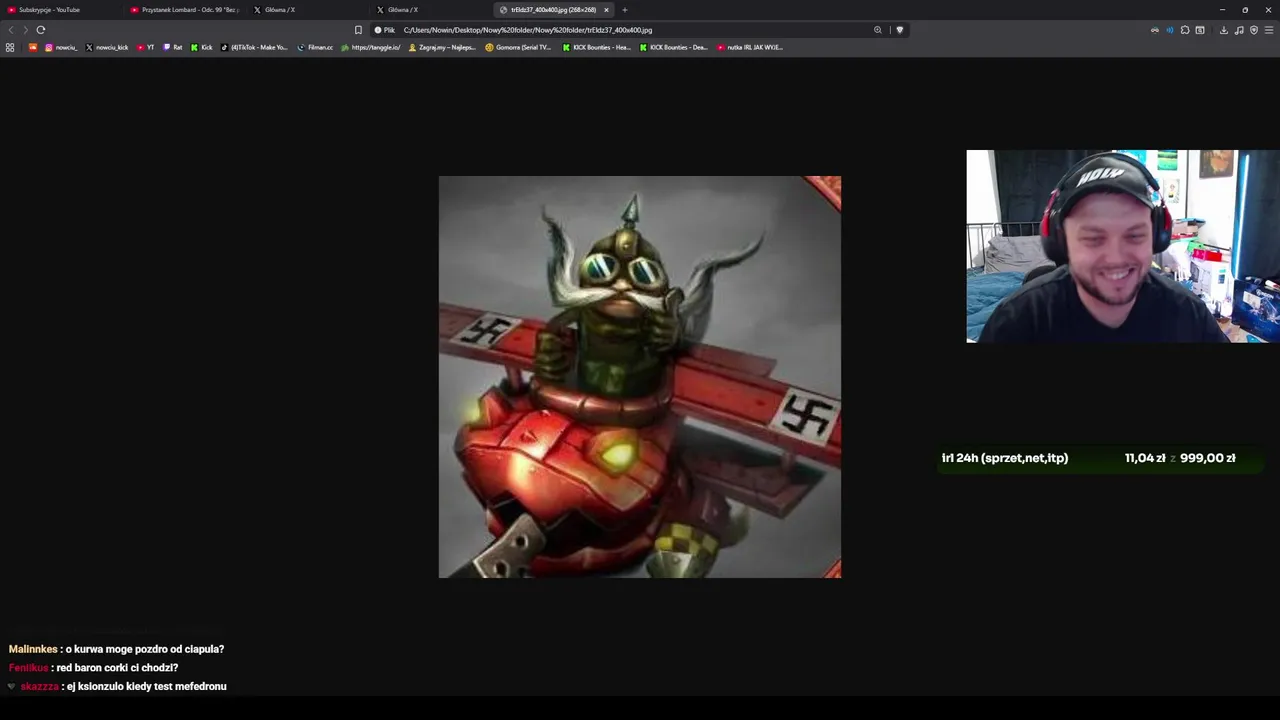Image resolution: width=1280 pixels, height=720 pixels.
Task: Click the Plik site info indicator
Action: point(385,30)
